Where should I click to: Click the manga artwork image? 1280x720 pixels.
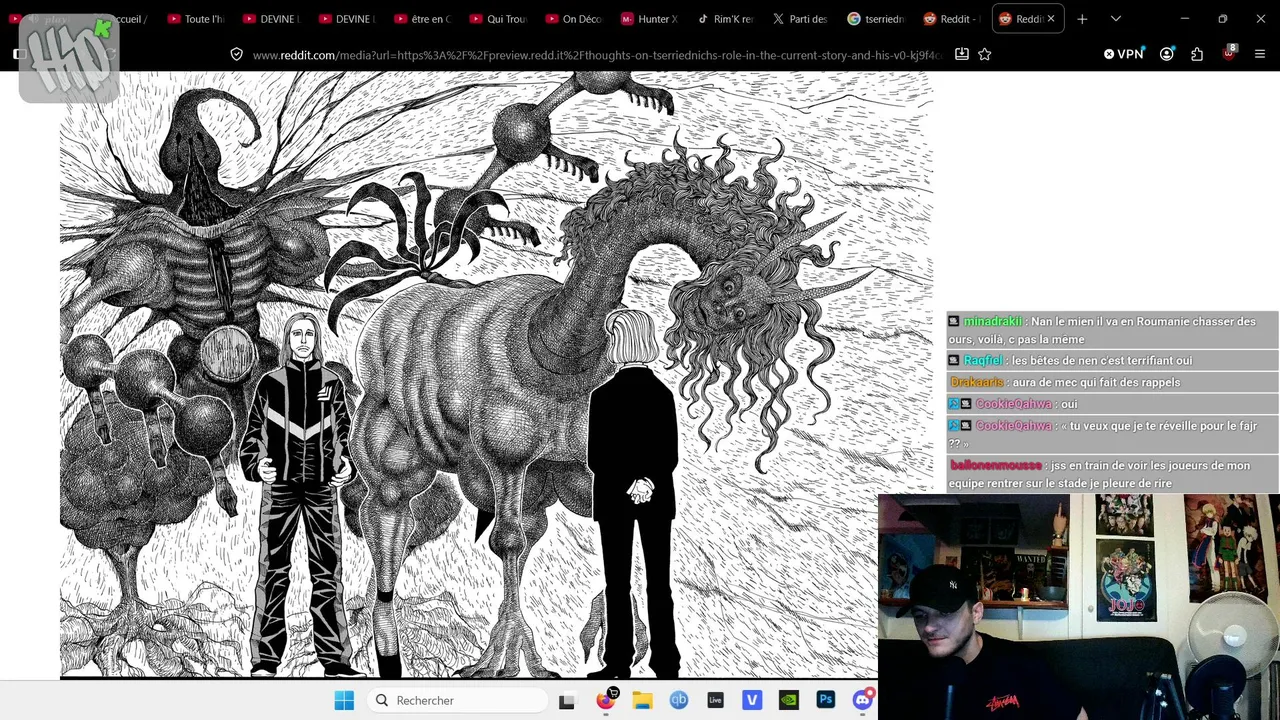[496, 375]
